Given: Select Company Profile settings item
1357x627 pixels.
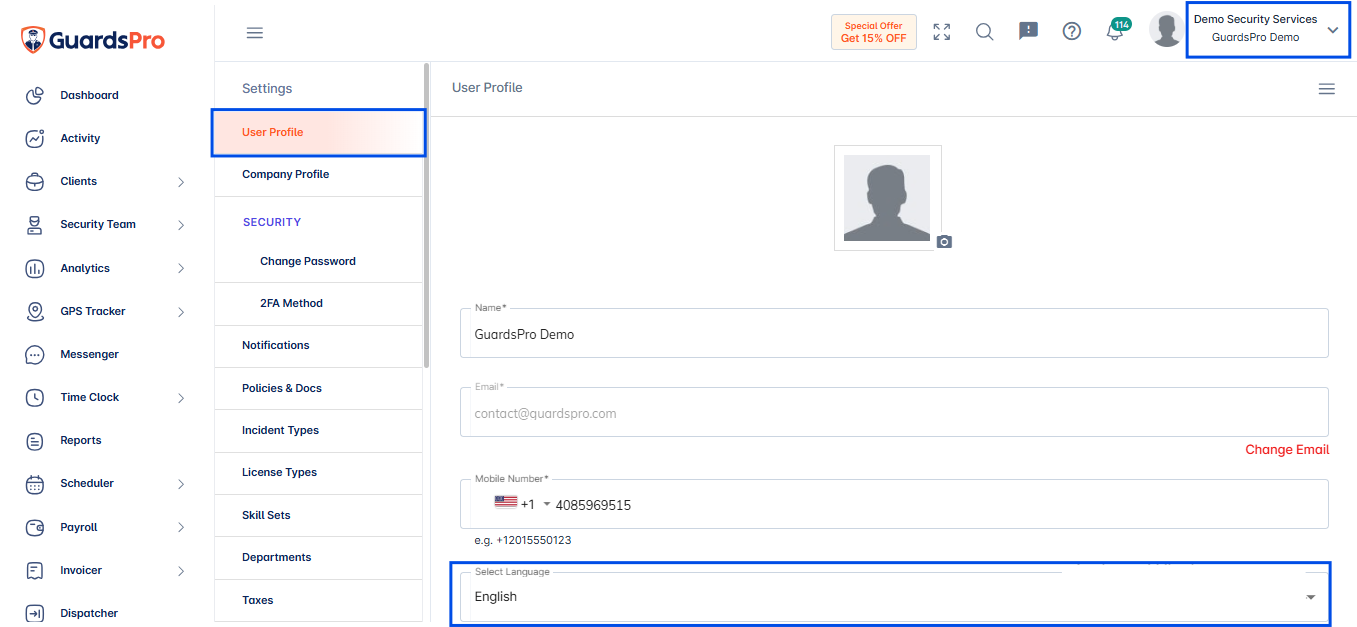Looking at the screenshot, I should (x=320, y=174).
